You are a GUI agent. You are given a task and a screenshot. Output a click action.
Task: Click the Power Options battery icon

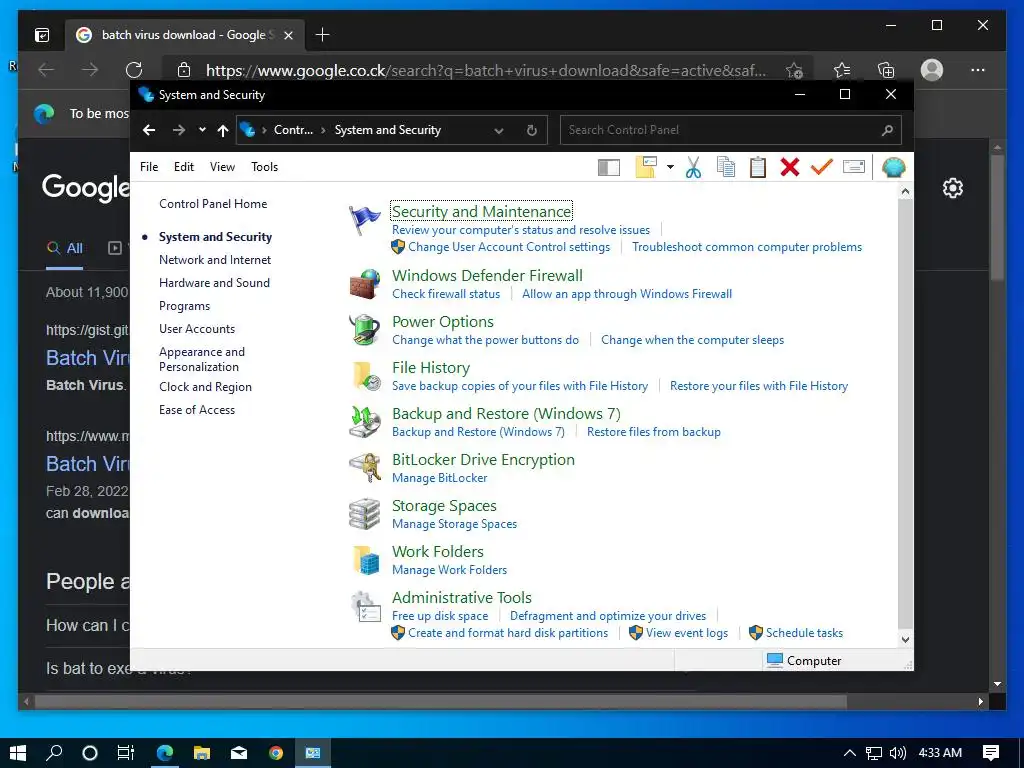tap(364, 330)
